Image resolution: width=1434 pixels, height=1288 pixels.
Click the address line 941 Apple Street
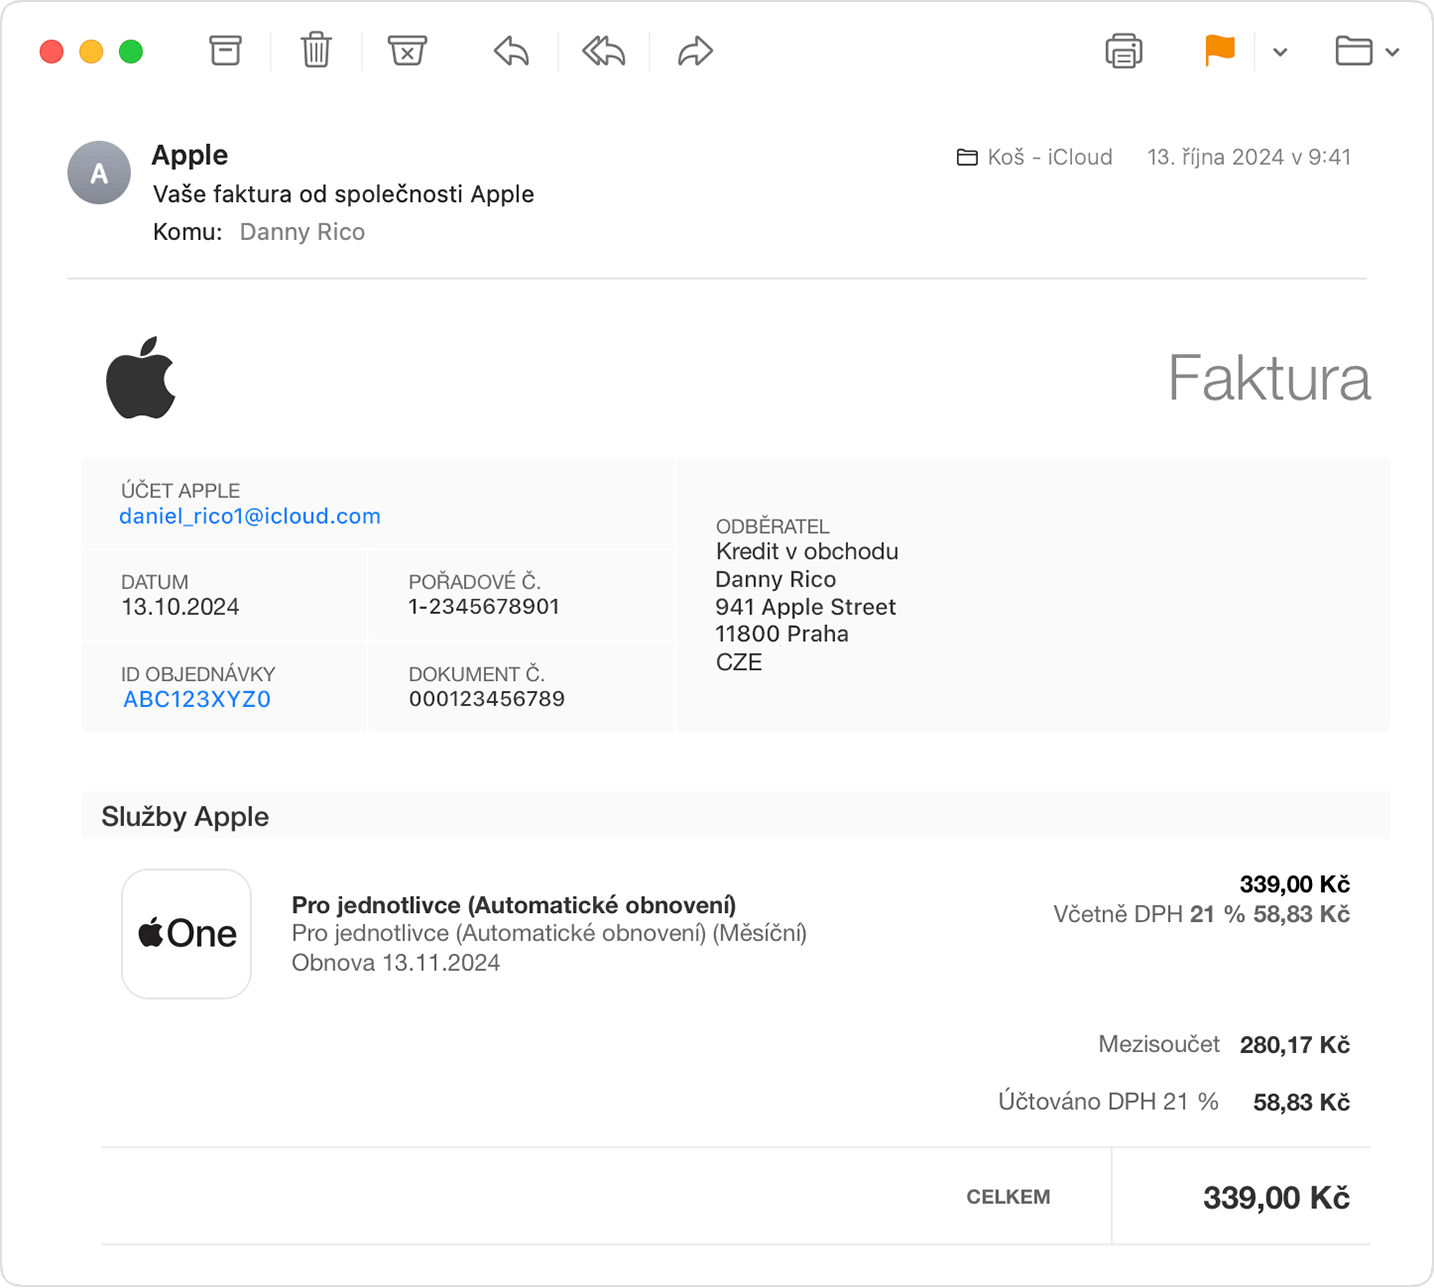[806, 607]
